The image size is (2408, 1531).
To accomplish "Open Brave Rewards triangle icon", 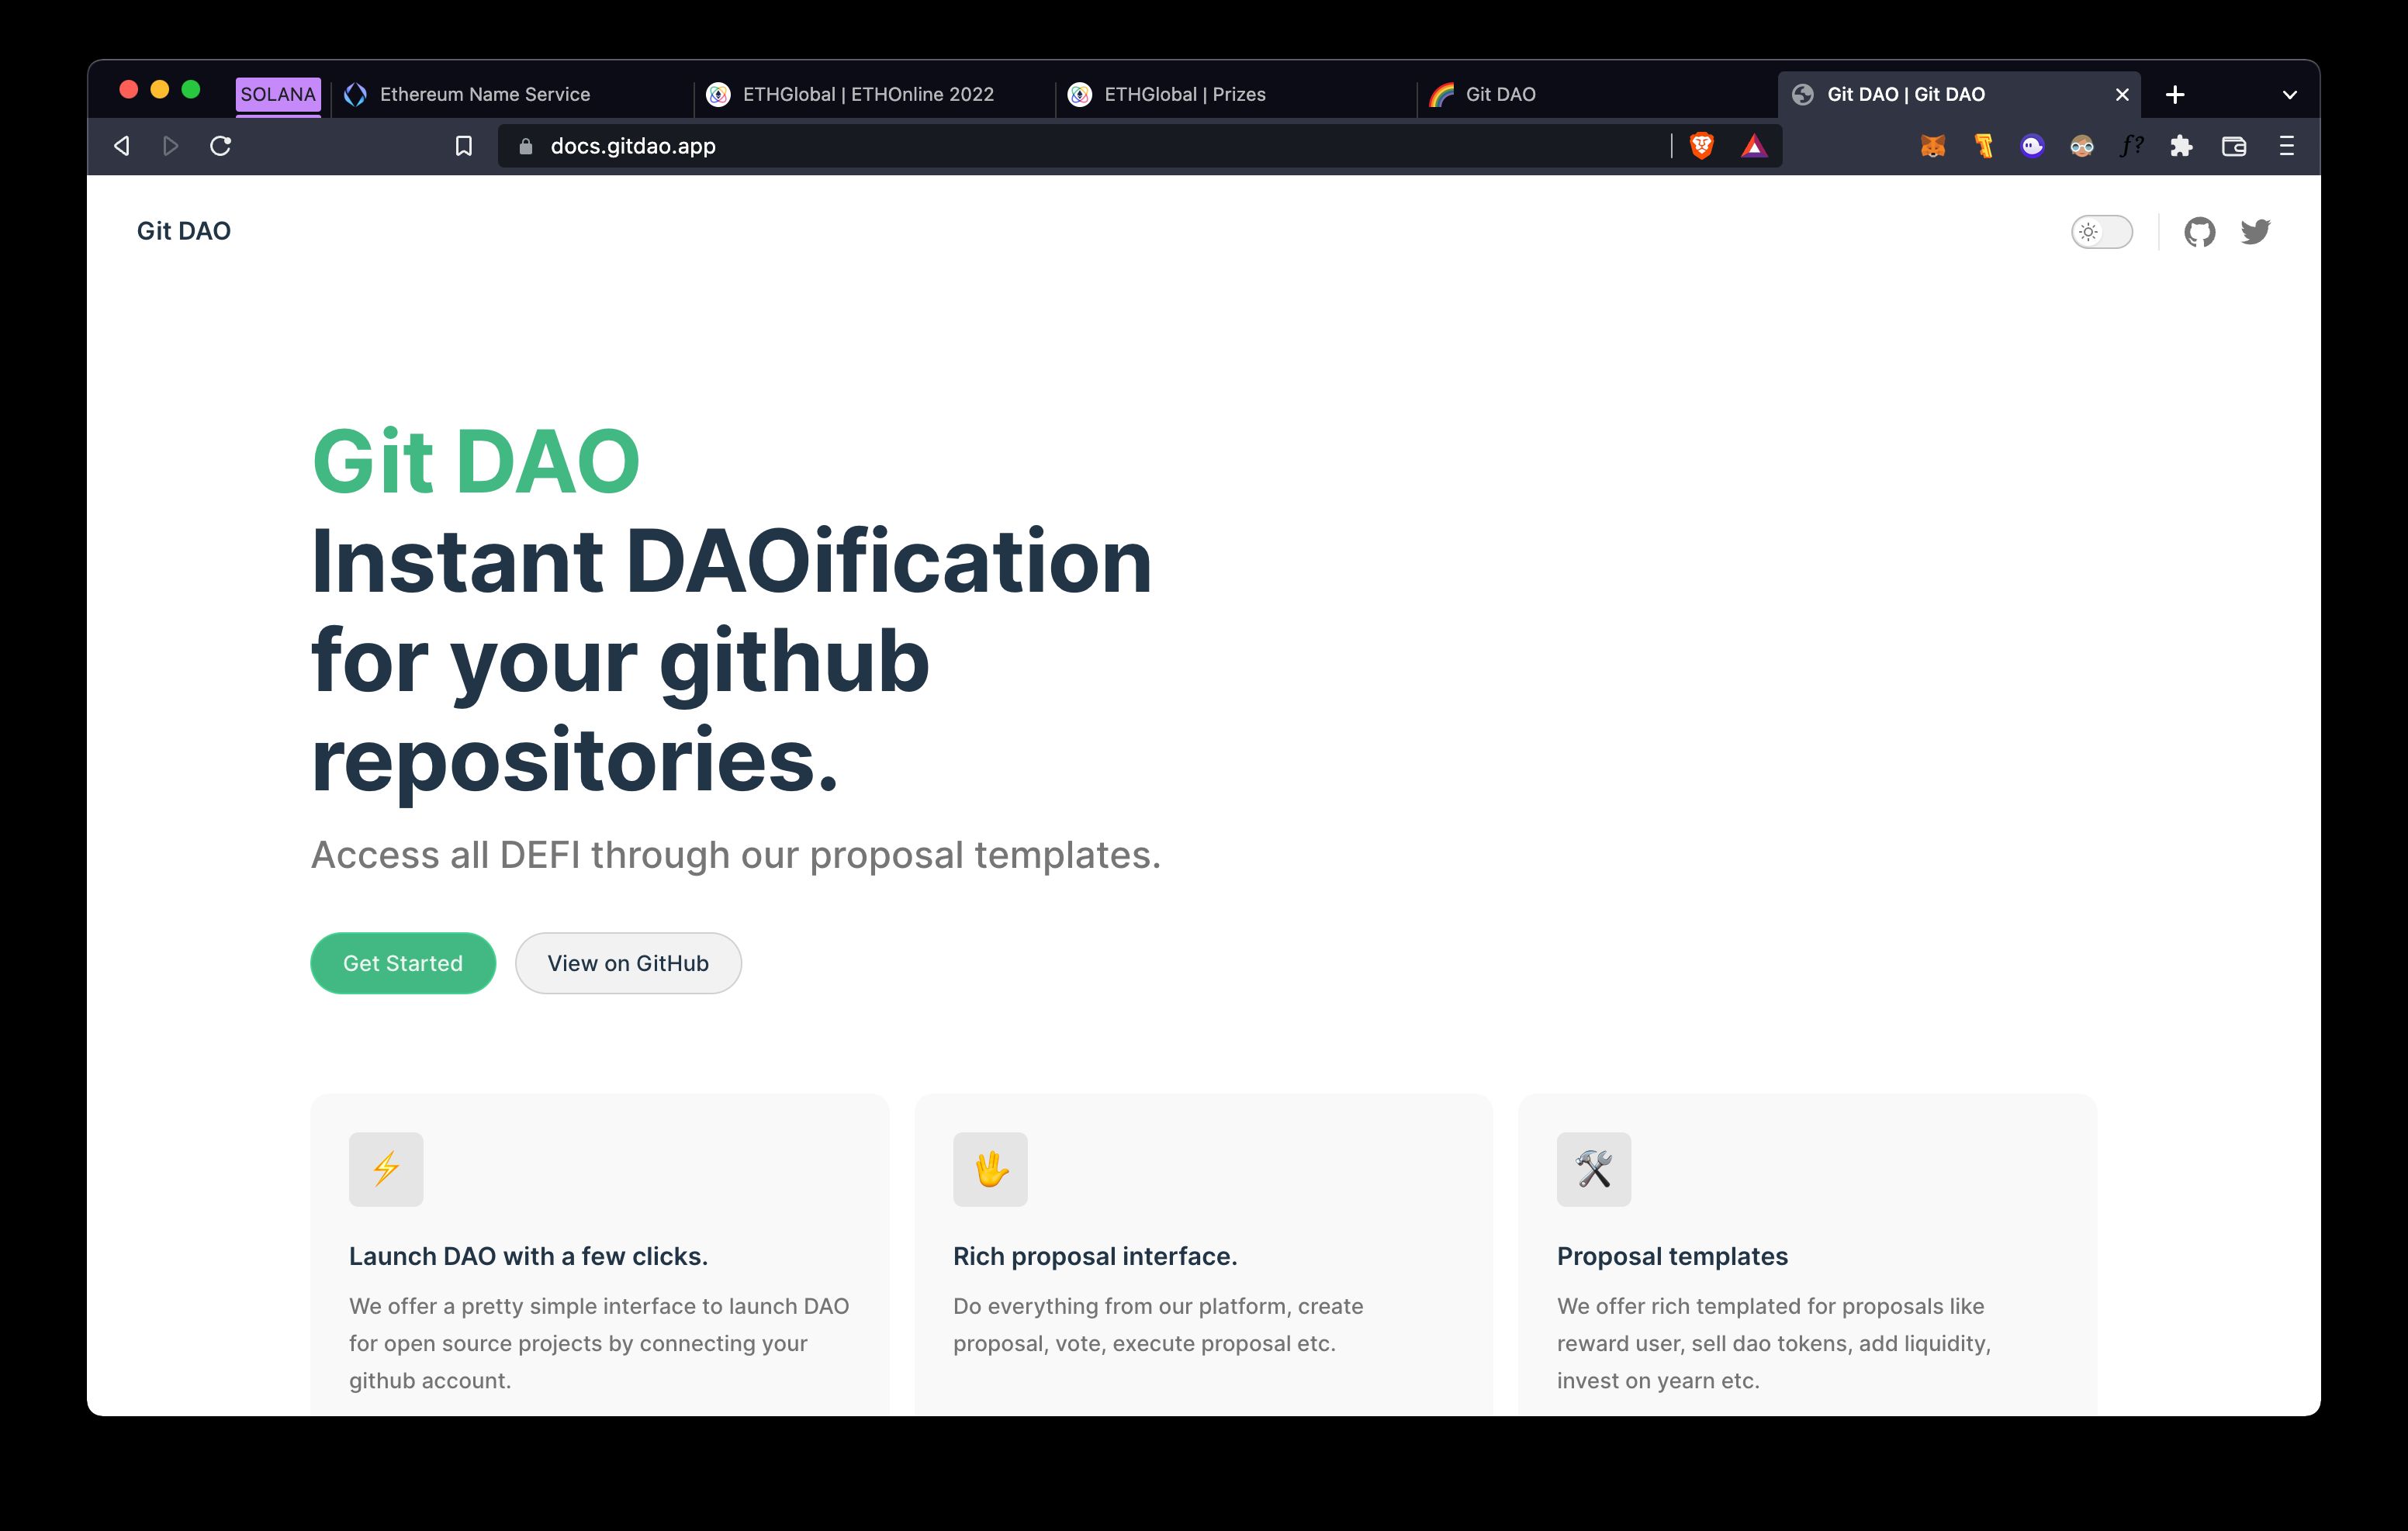I will tap(1754, 147).
